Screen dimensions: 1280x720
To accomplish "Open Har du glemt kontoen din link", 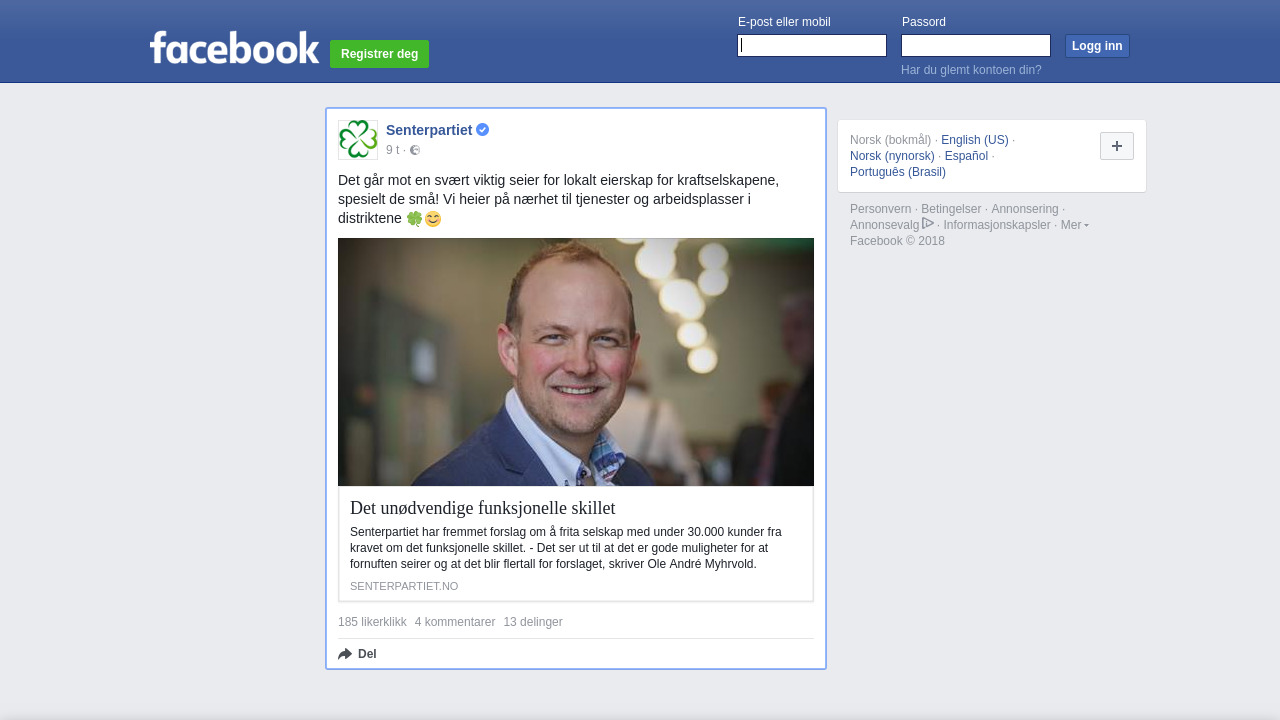I will tap(971, 70).
